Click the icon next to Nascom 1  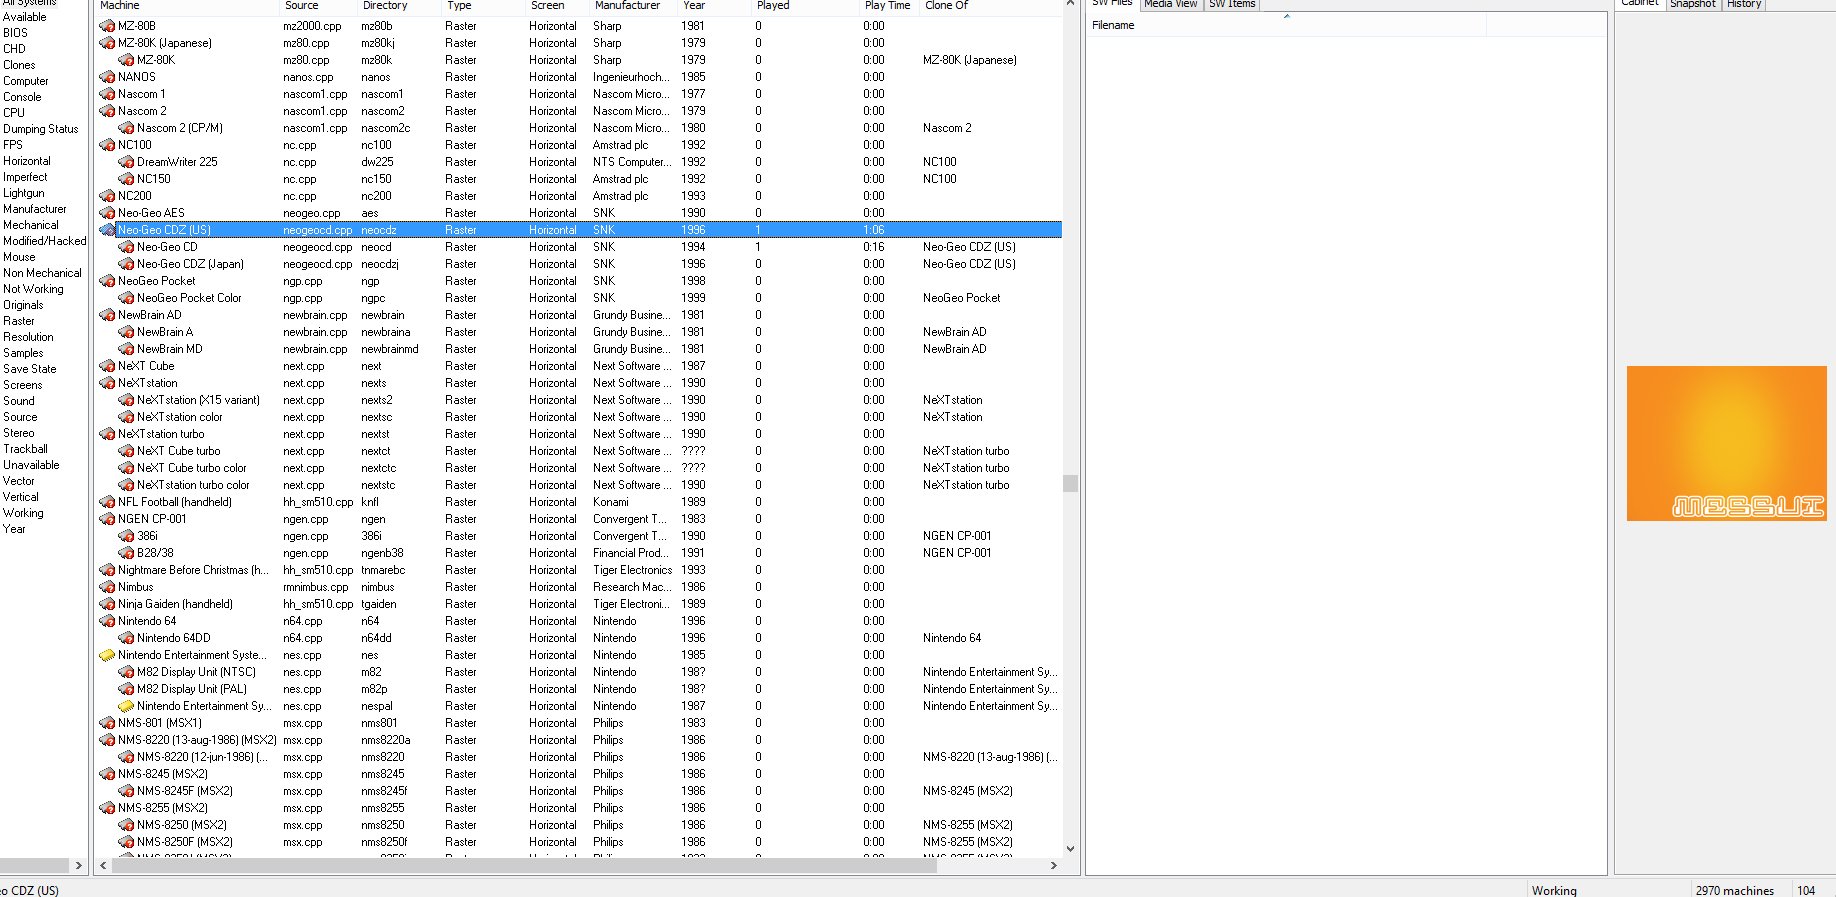[107, 94]
